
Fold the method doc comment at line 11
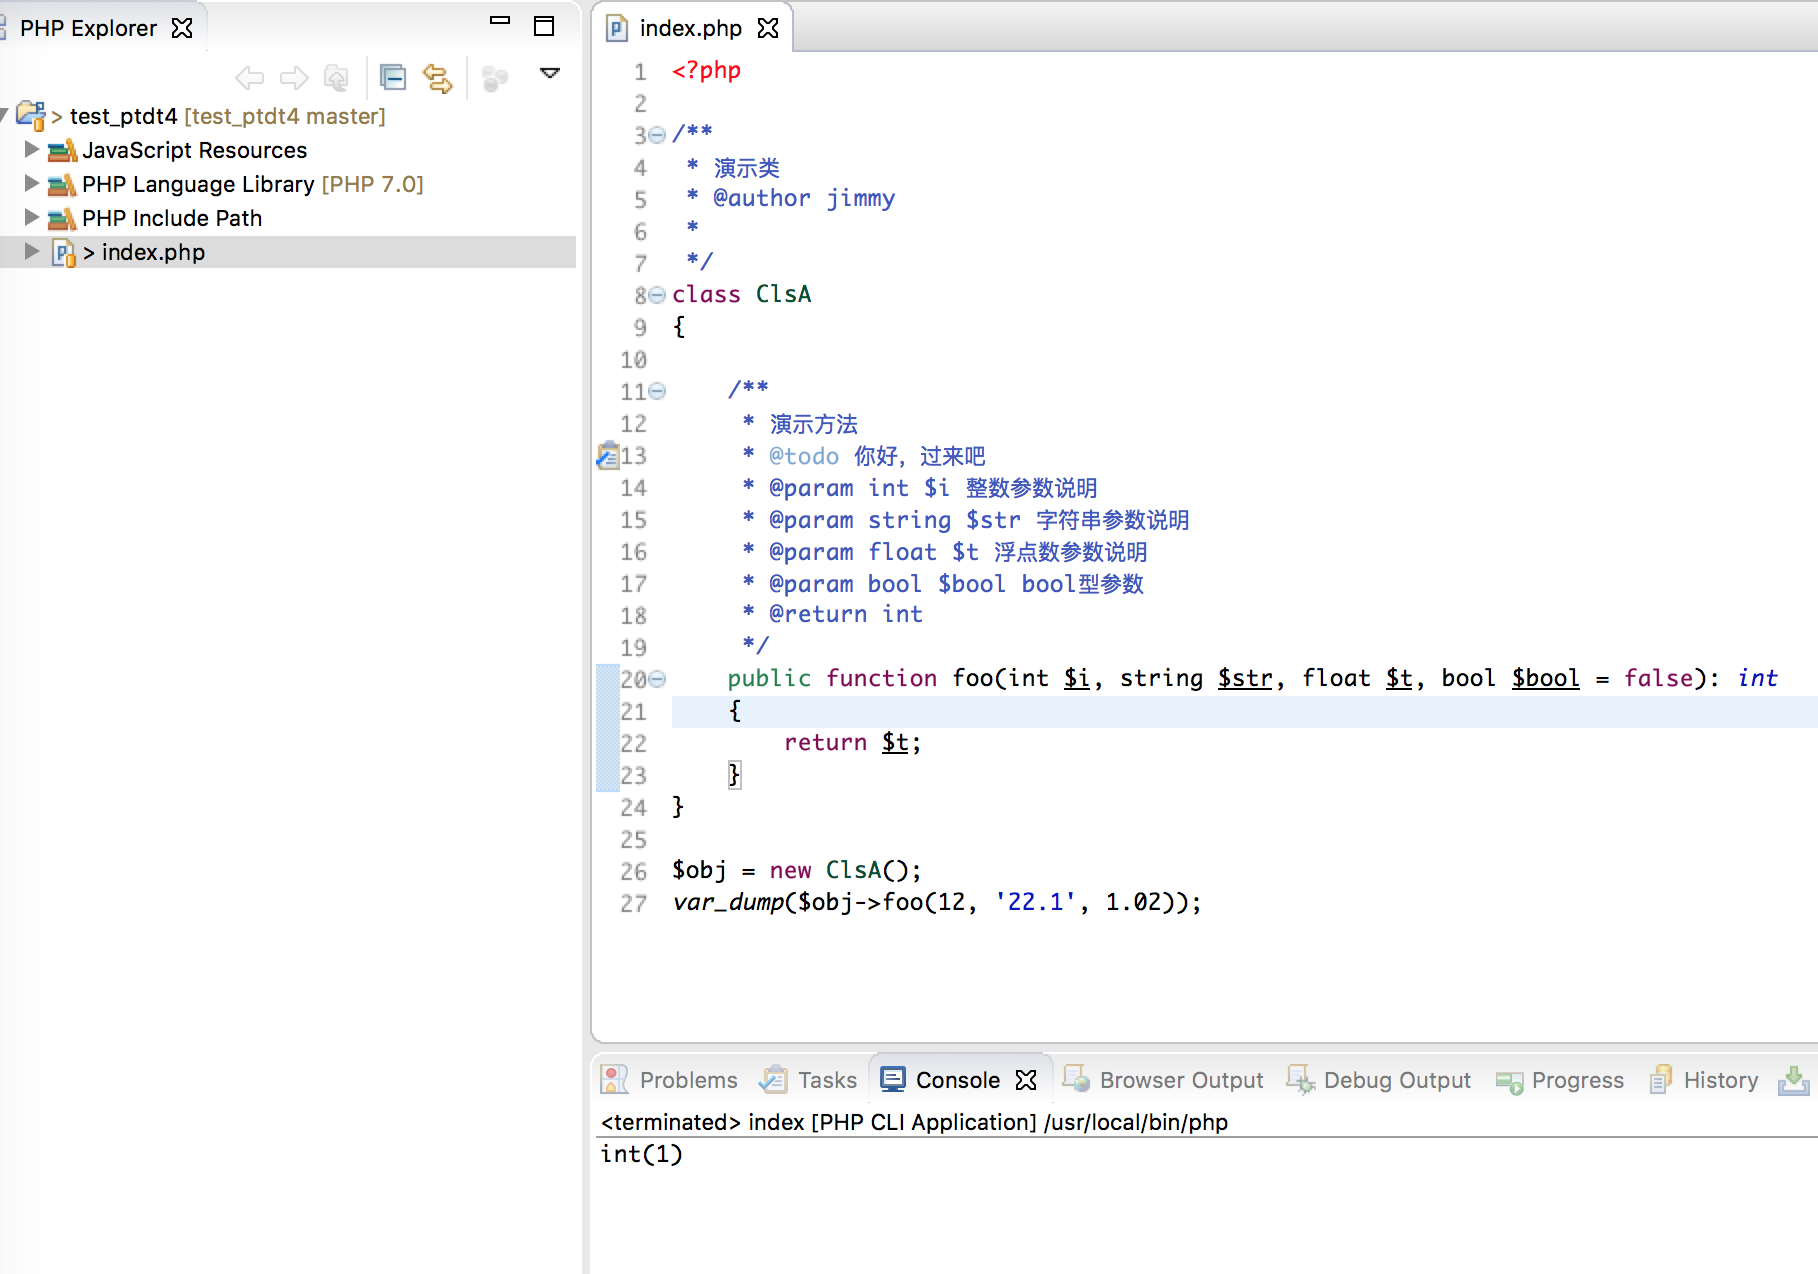click(x=657, y=391)
